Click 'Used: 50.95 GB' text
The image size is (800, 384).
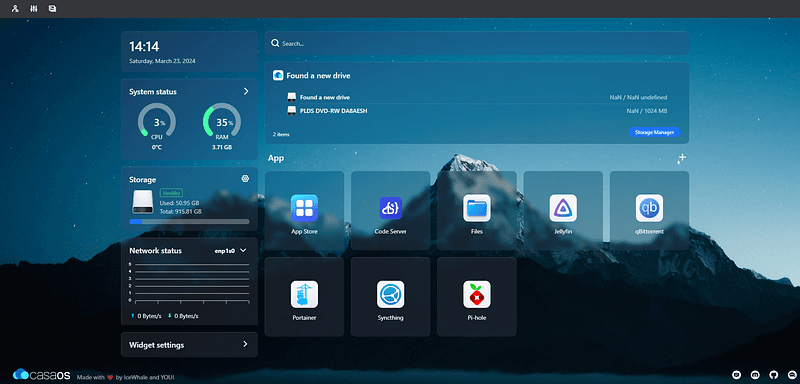click(179, 203)
